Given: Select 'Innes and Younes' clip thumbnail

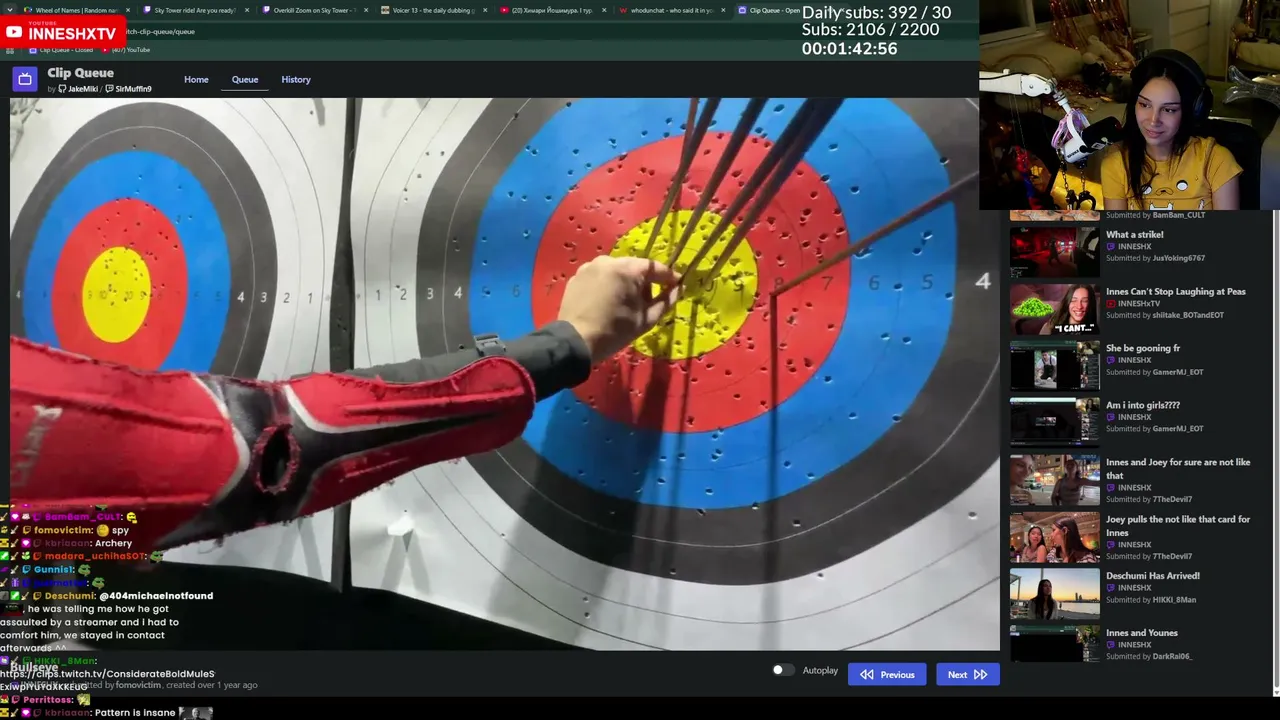Looking at the screenshot, I should (1054, 644).
